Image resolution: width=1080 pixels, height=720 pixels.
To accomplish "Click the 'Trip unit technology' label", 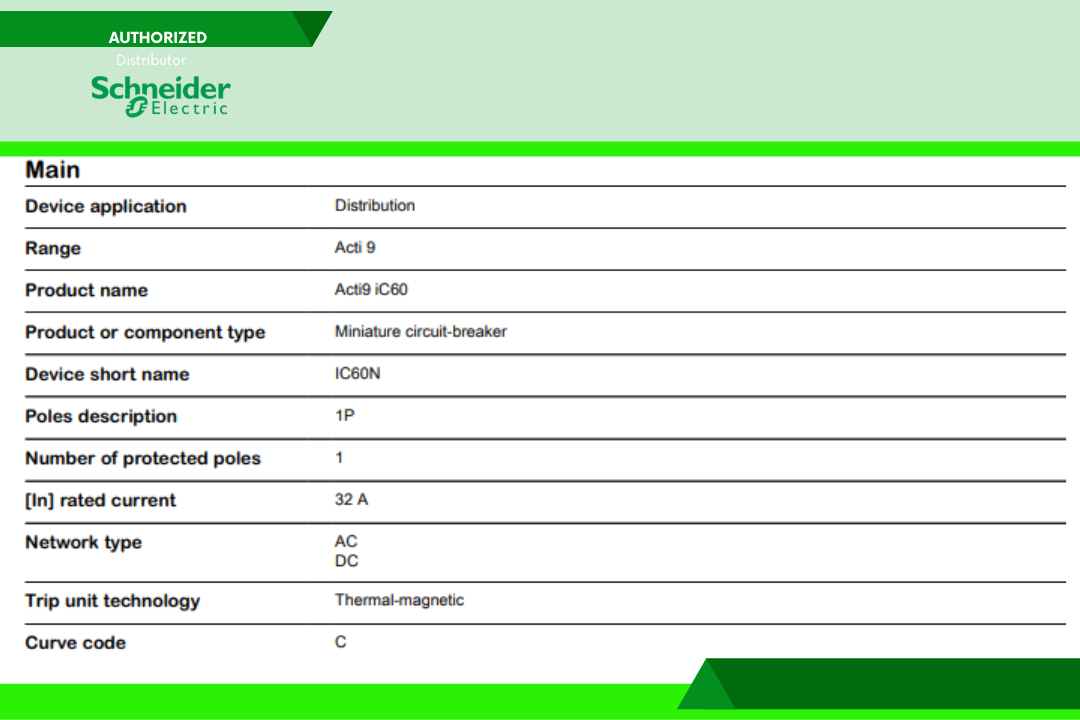I will (x=113, y=601).
